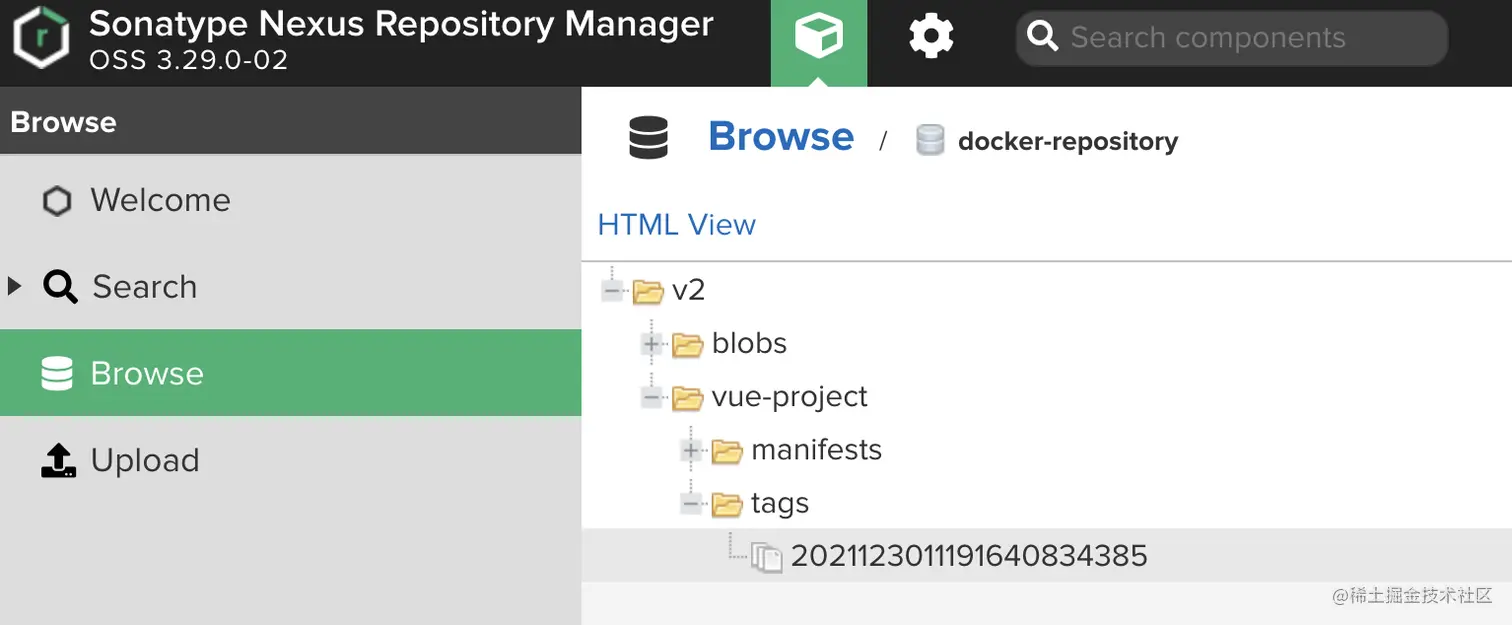Focus the Search components field

[1232, 38]
